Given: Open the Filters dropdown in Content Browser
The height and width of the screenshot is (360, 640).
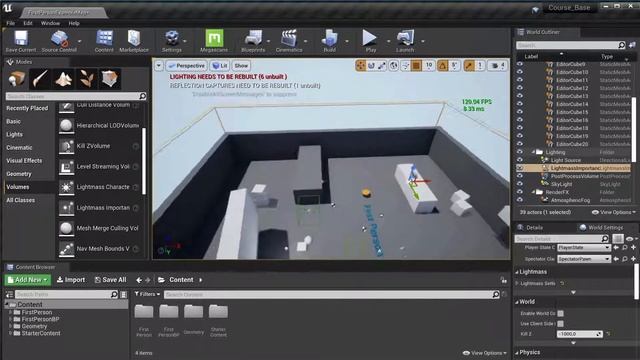Looking at the screenshot, I should point(147,294).
